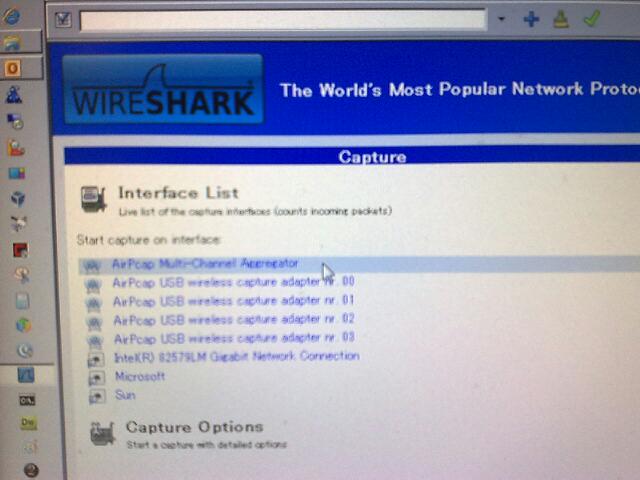Click icon beside AirPcap adapter nr. 00
The width and height of the screenshot is (640, 480).
click(93, 284)
